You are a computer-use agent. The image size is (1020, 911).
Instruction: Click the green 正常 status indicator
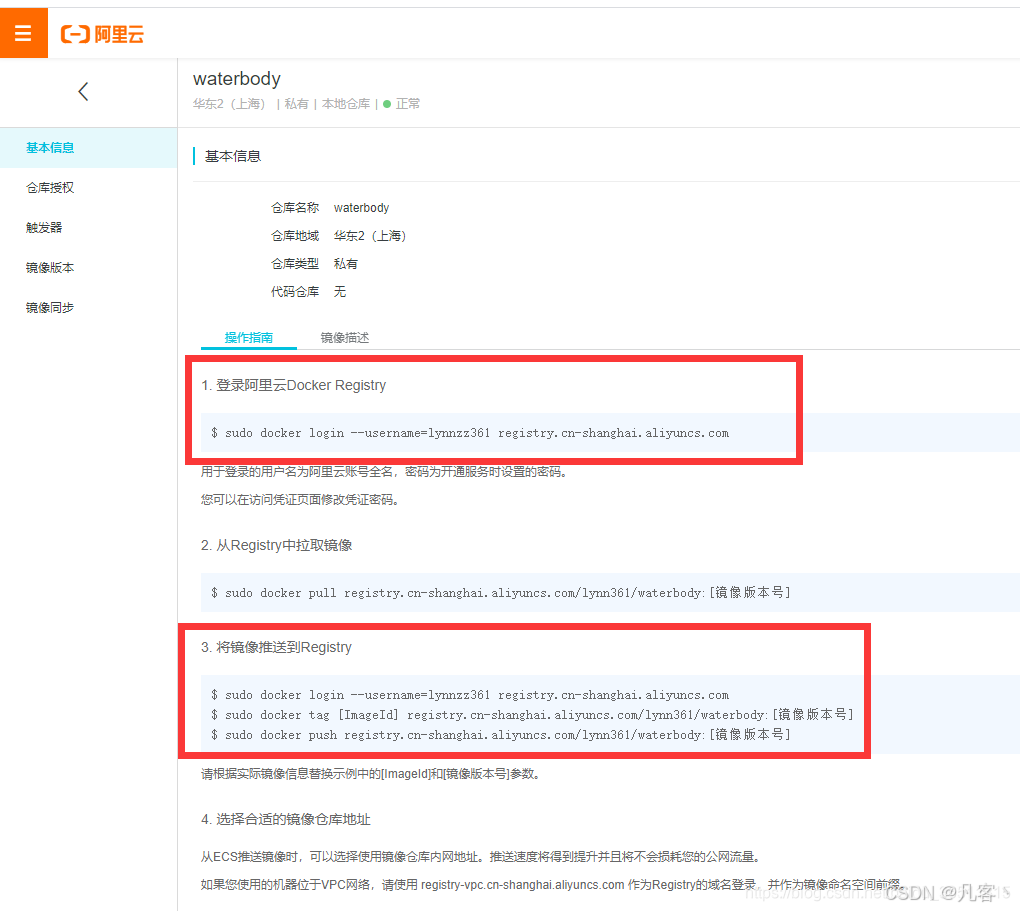(x=402, y=104)
